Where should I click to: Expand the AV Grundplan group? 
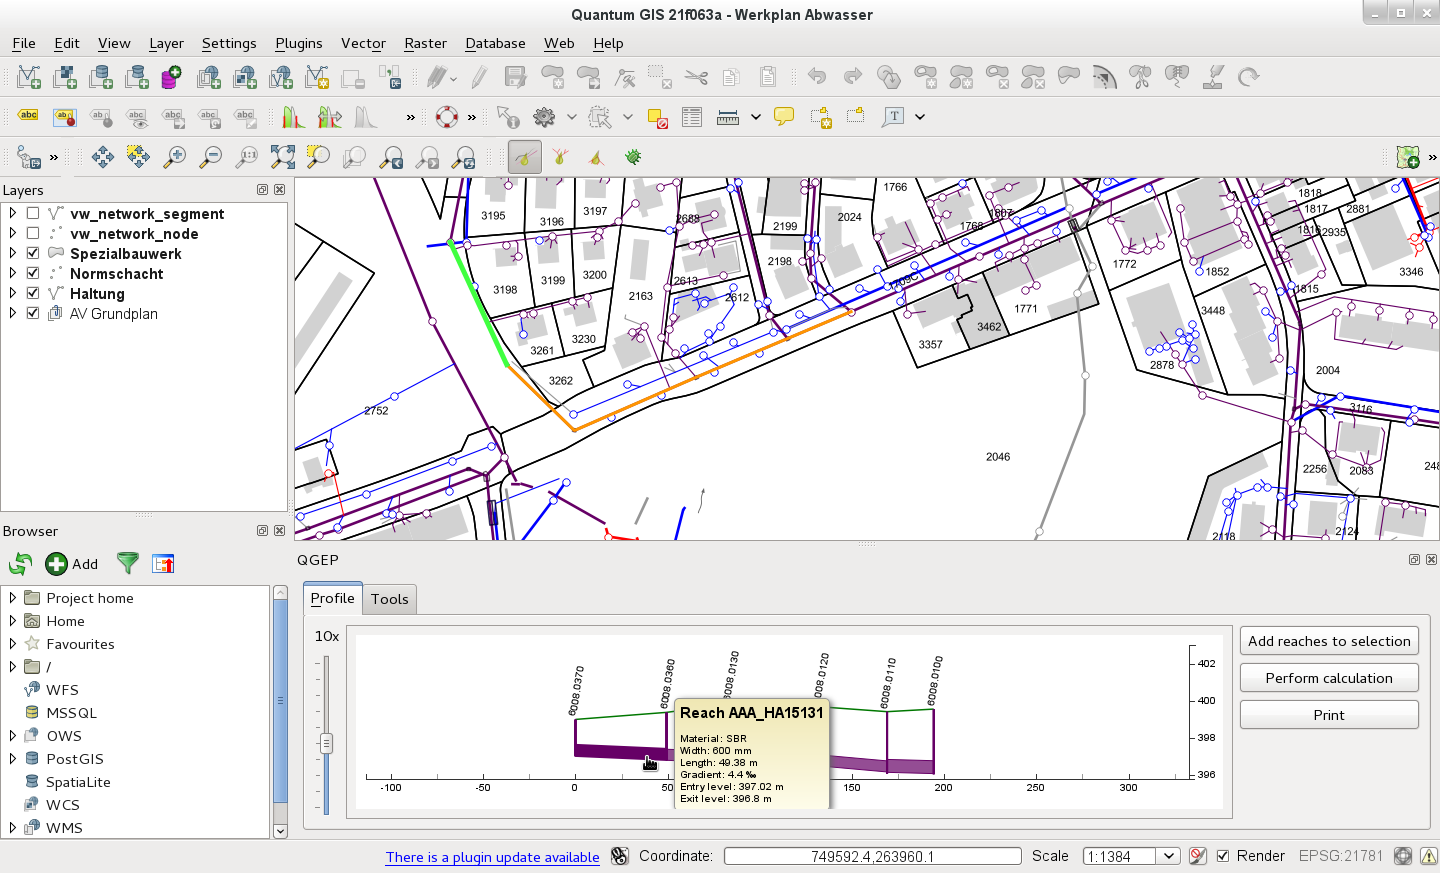12,313
